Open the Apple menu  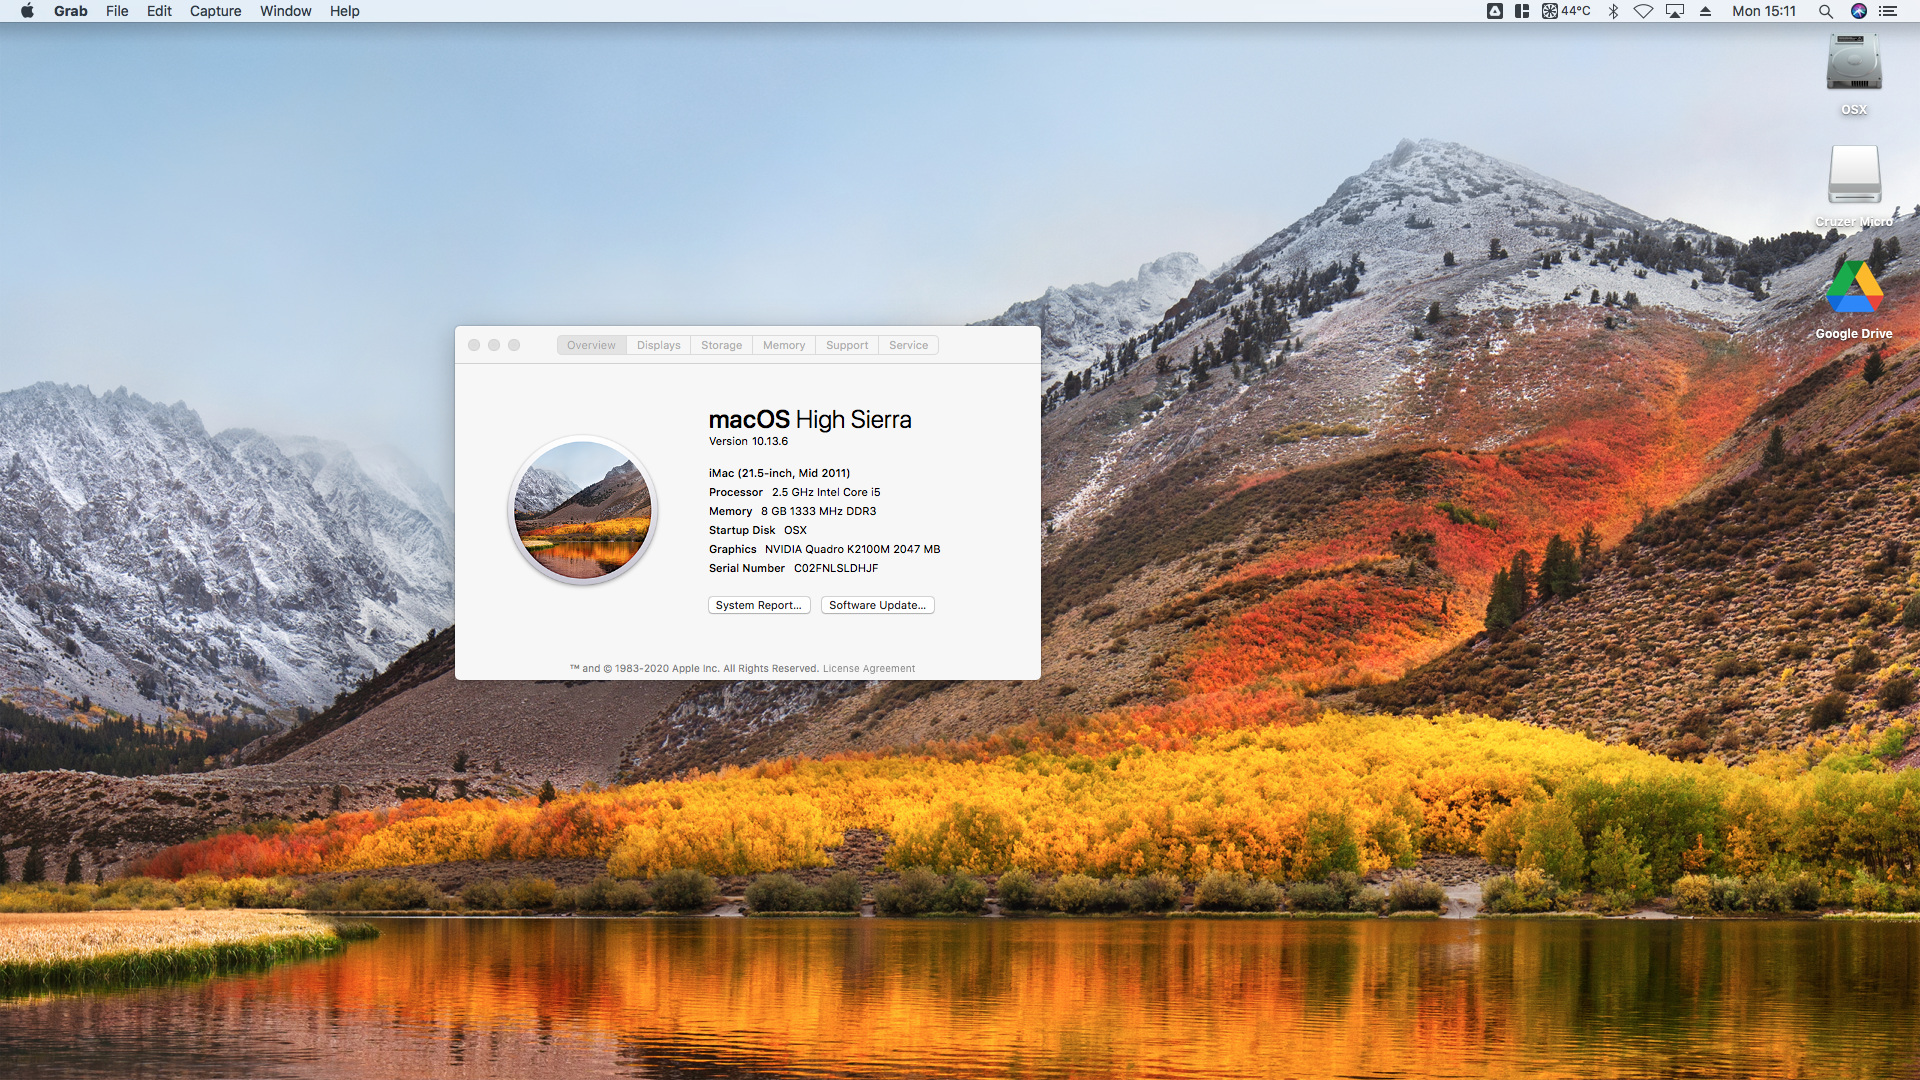(27, 11)
